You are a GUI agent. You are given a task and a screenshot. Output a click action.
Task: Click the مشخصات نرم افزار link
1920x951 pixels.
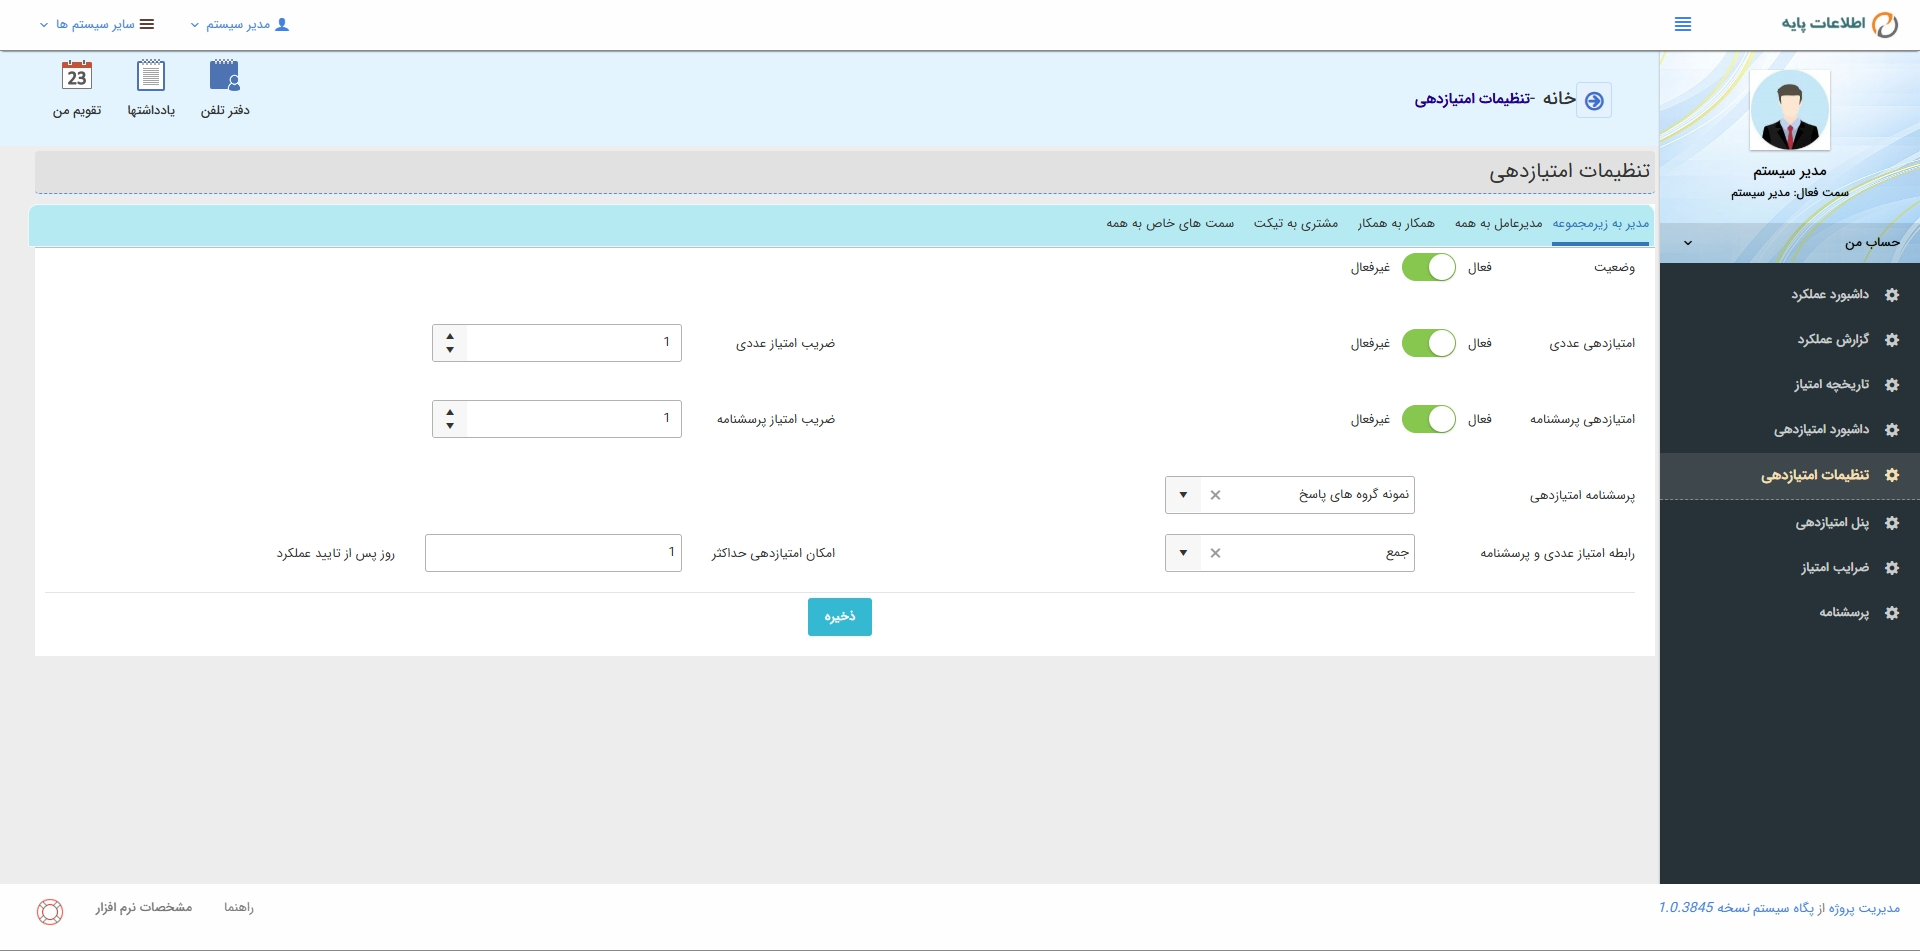[144, 908]
